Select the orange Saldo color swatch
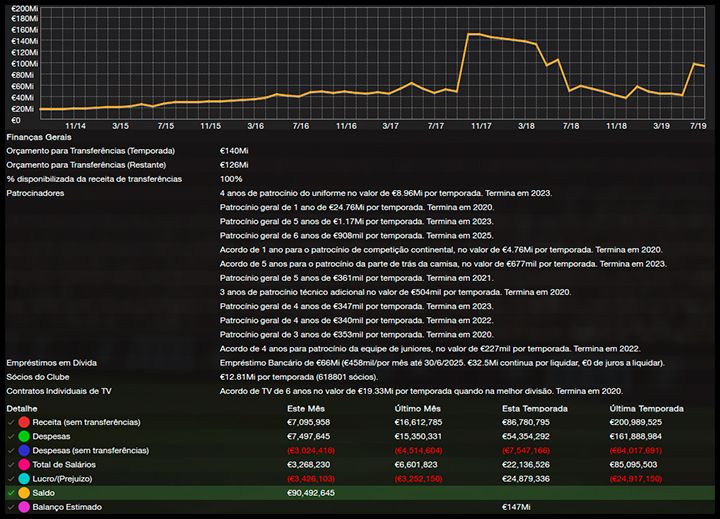This screenshot has height=519, width=720. [24, 493]
